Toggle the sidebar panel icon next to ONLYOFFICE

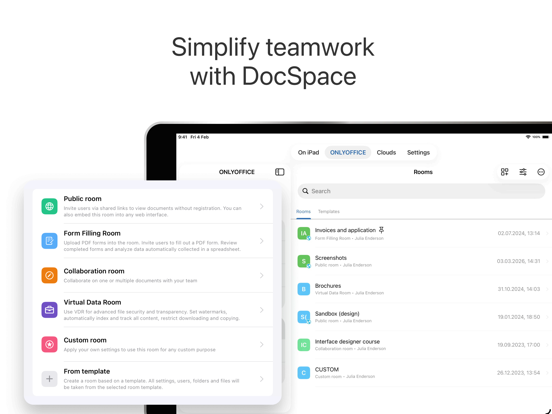pos(280,172)
